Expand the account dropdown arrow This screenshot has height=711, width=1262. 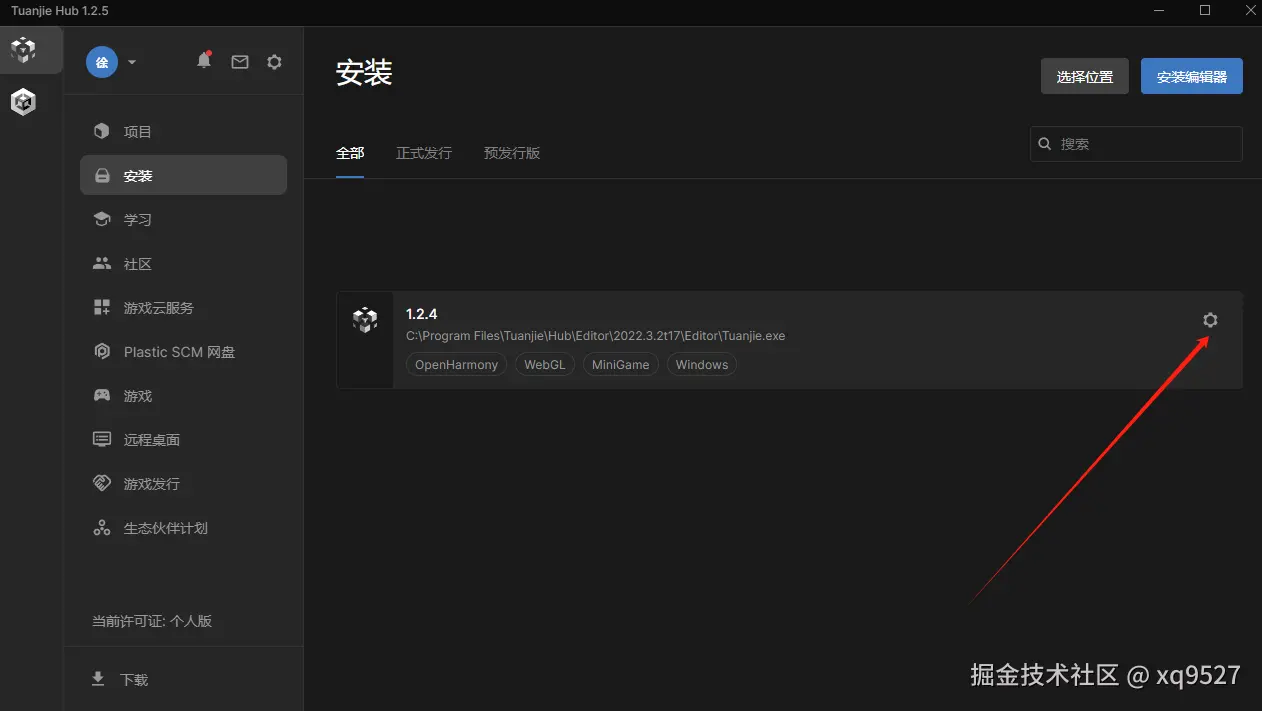point(132,62)
